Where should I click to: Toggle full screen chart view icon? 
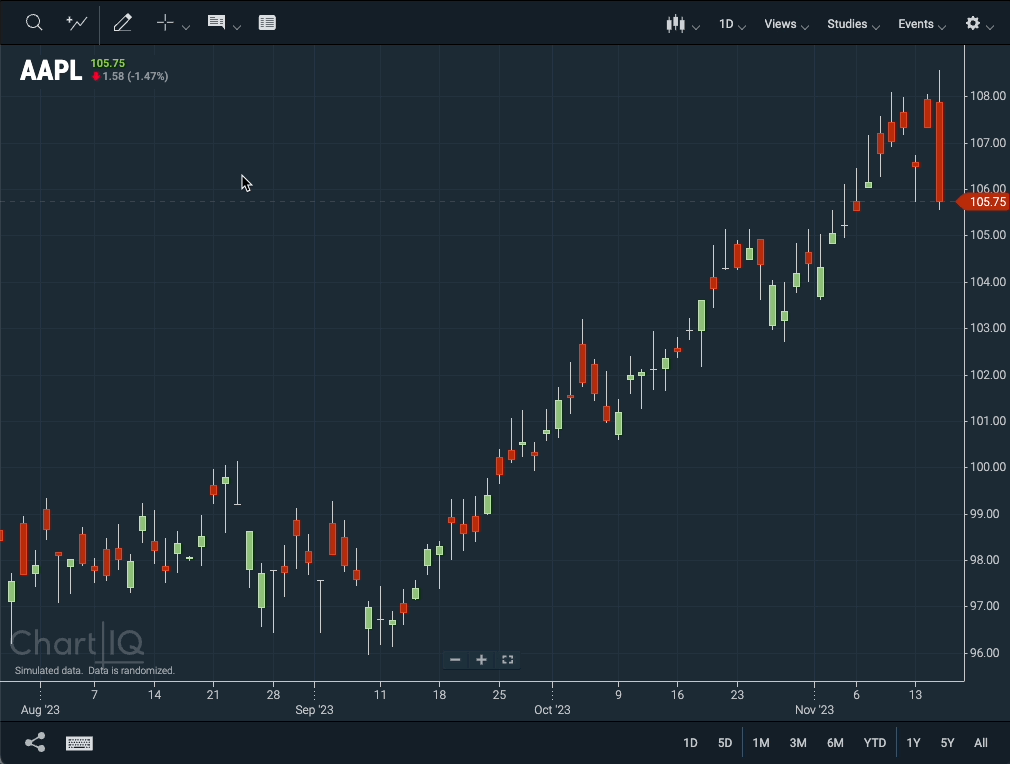508,660
